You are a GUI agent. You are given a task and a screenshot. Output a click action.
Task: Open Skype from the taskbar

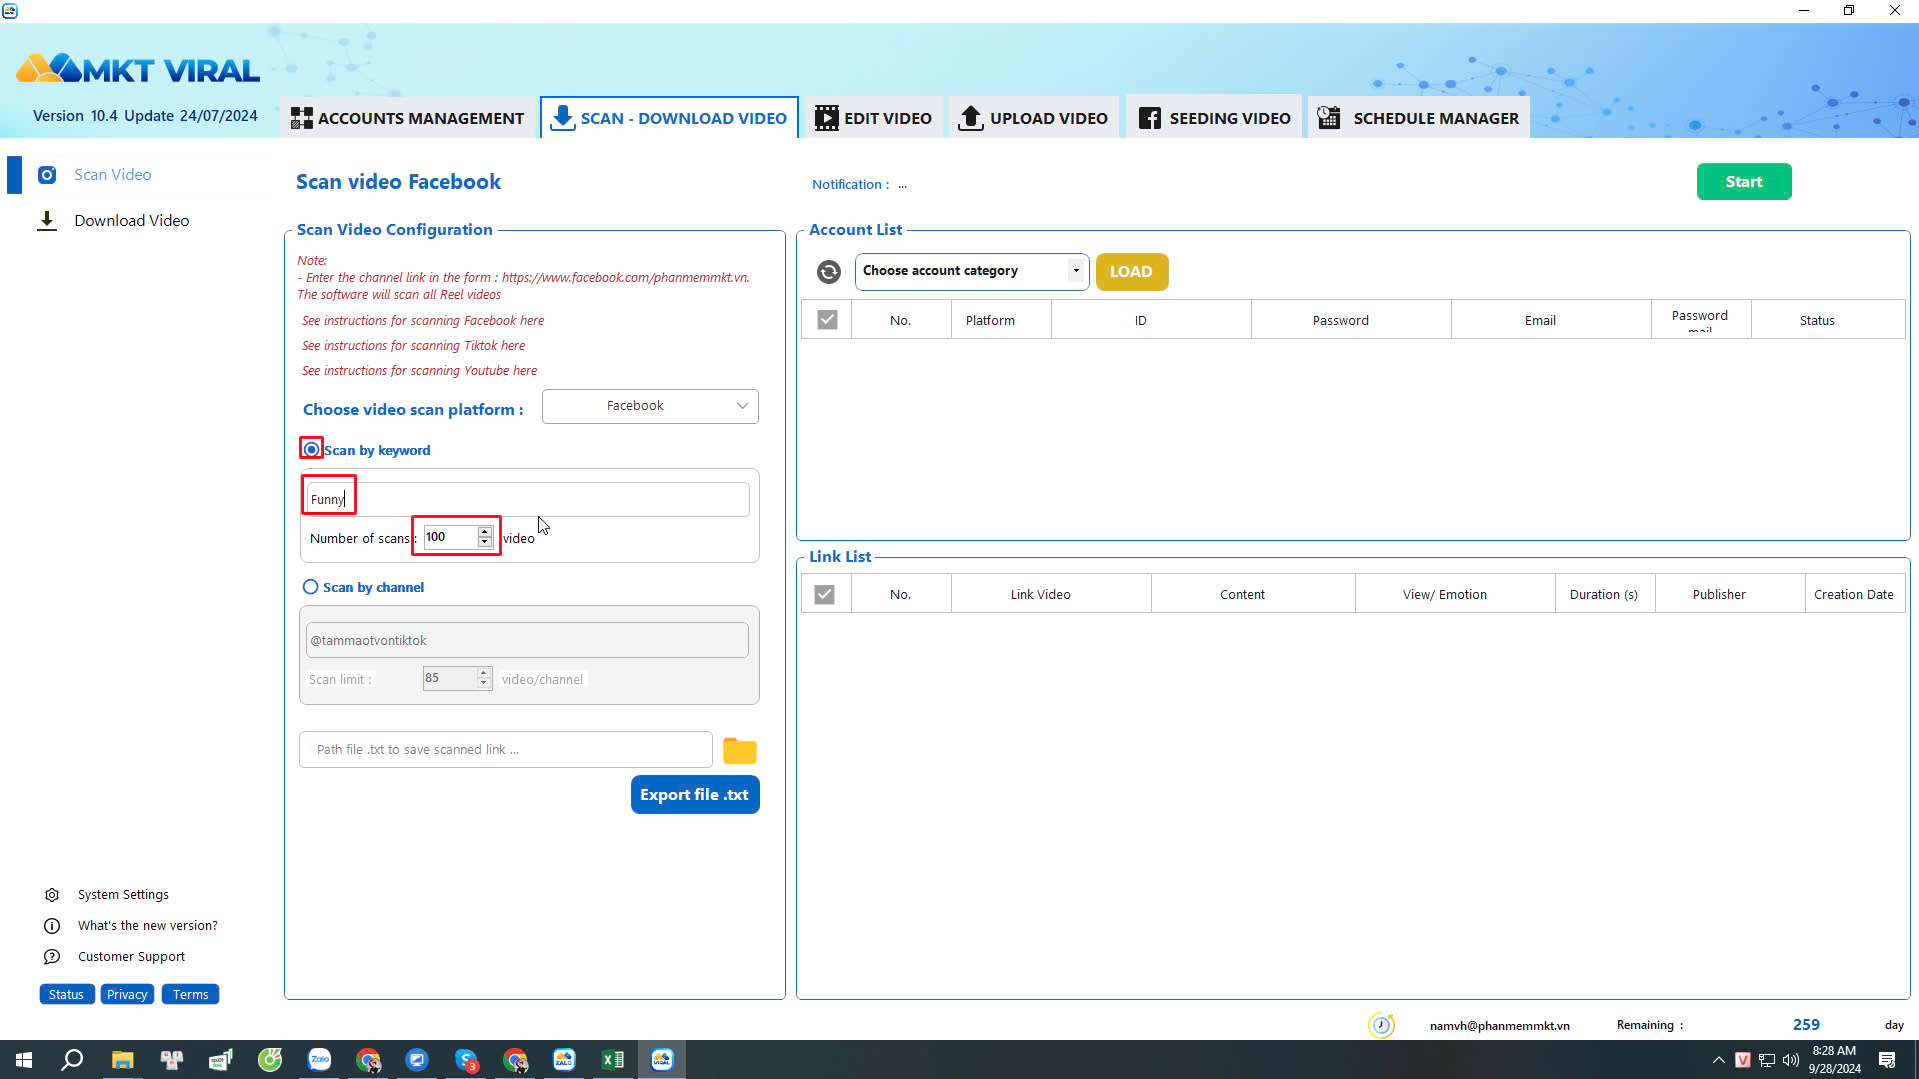tap(466, 1060)
